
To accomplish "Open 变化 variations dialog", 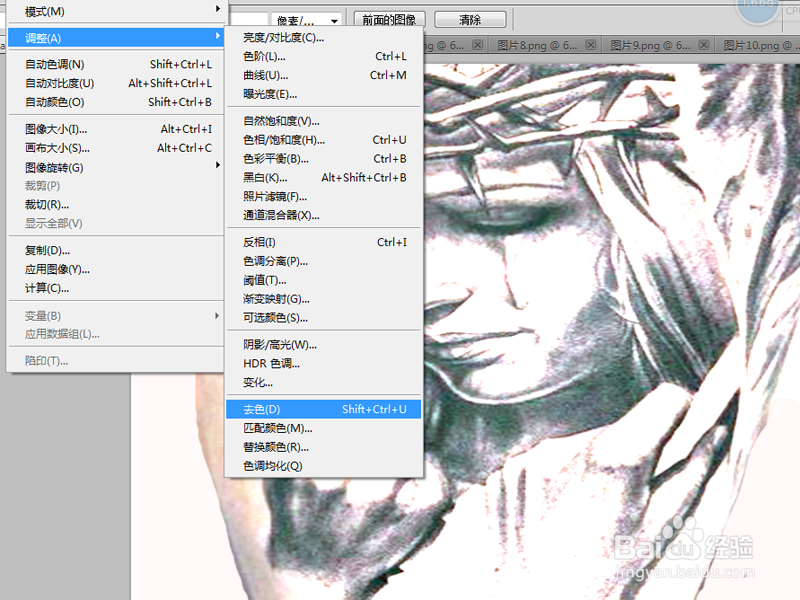I will (x=323, y=383).
